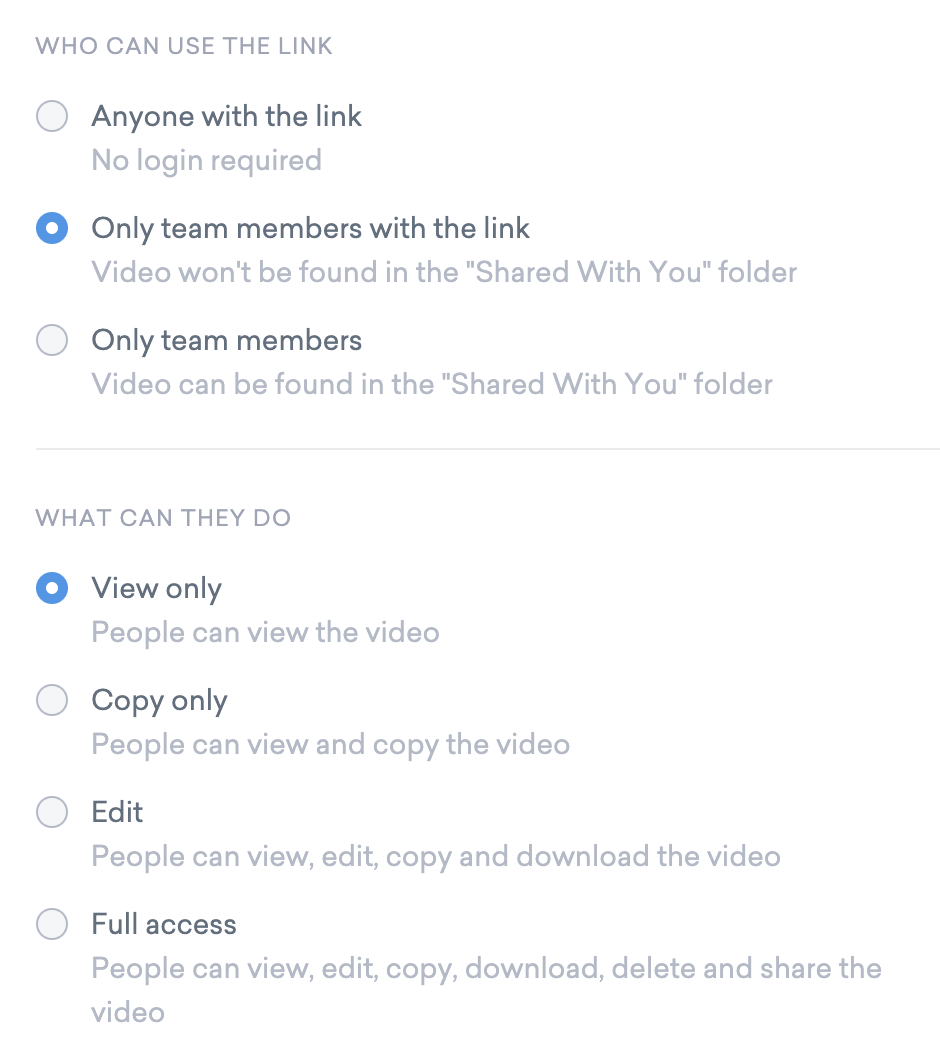Click the Only team members label text
Screen dimensions: 940x1050
pyautogui.click(x=226, y=340)
